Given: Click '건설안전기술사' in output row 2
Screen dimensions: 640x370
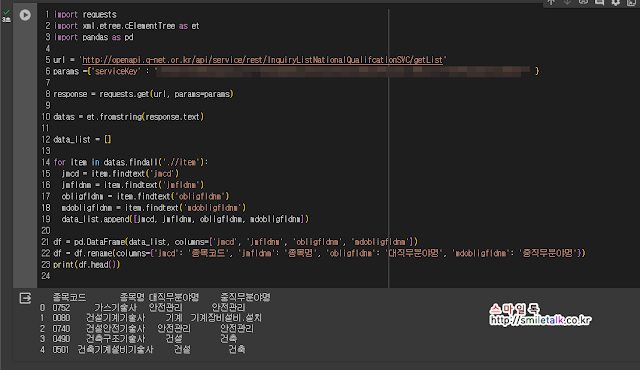Looking at the screenshot, I should [116, 329].
